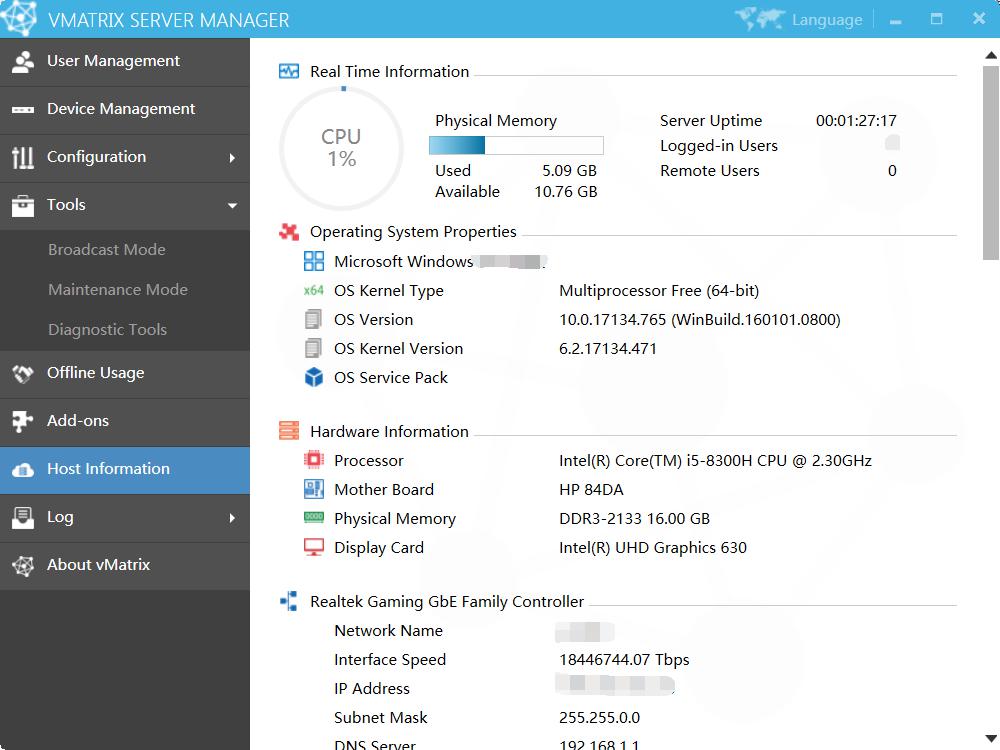Expand the Configuration submenu arrow
Screen dimensions: 1000x750
(x=232, y=158)
